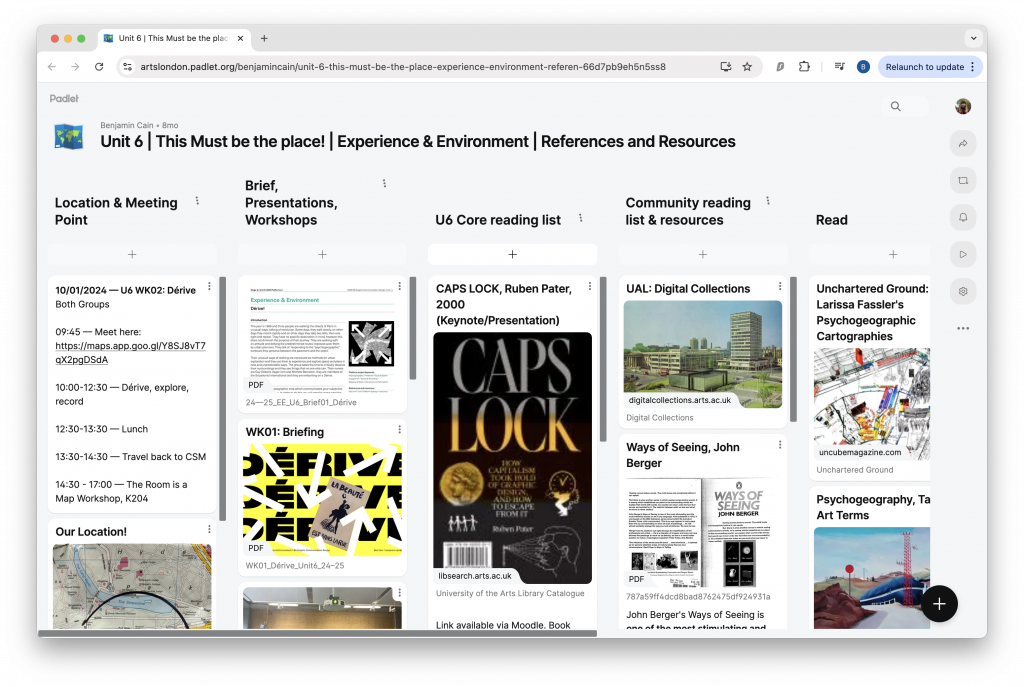Click the remake icon in sidebar
Screen dimensions: 1024x687
(x=963, y=181)
